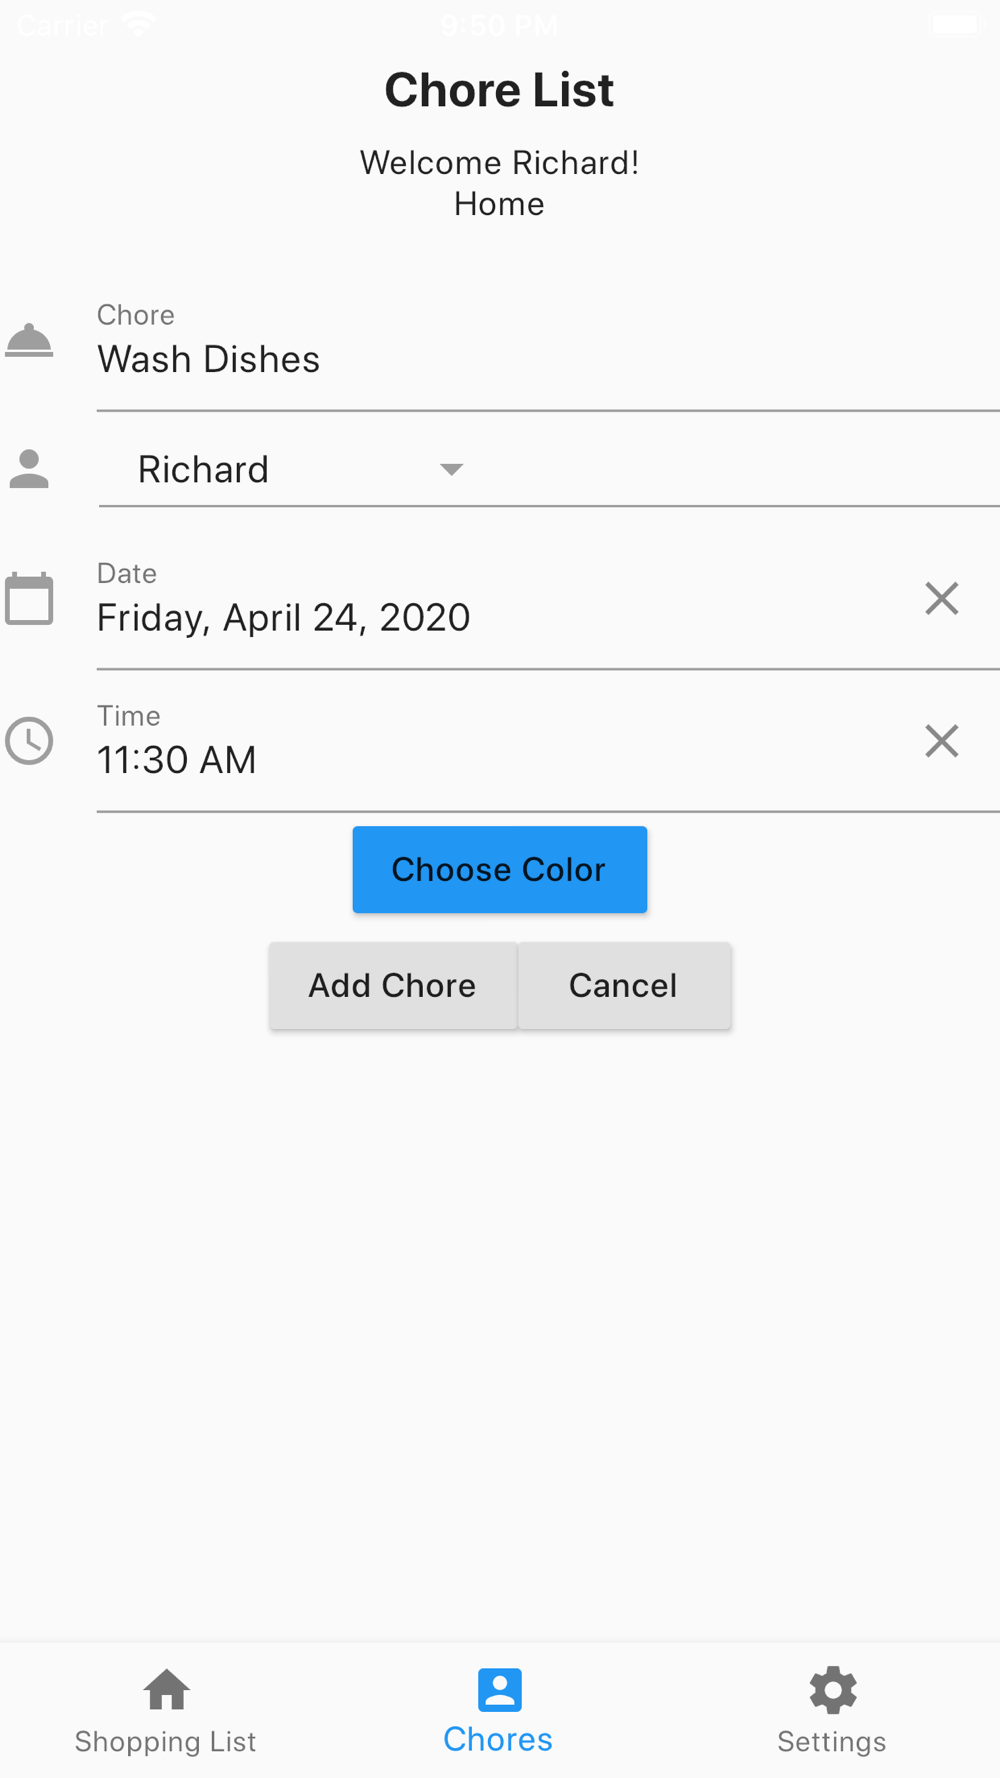Clear the Date field with X

click(x=941, y=599)
